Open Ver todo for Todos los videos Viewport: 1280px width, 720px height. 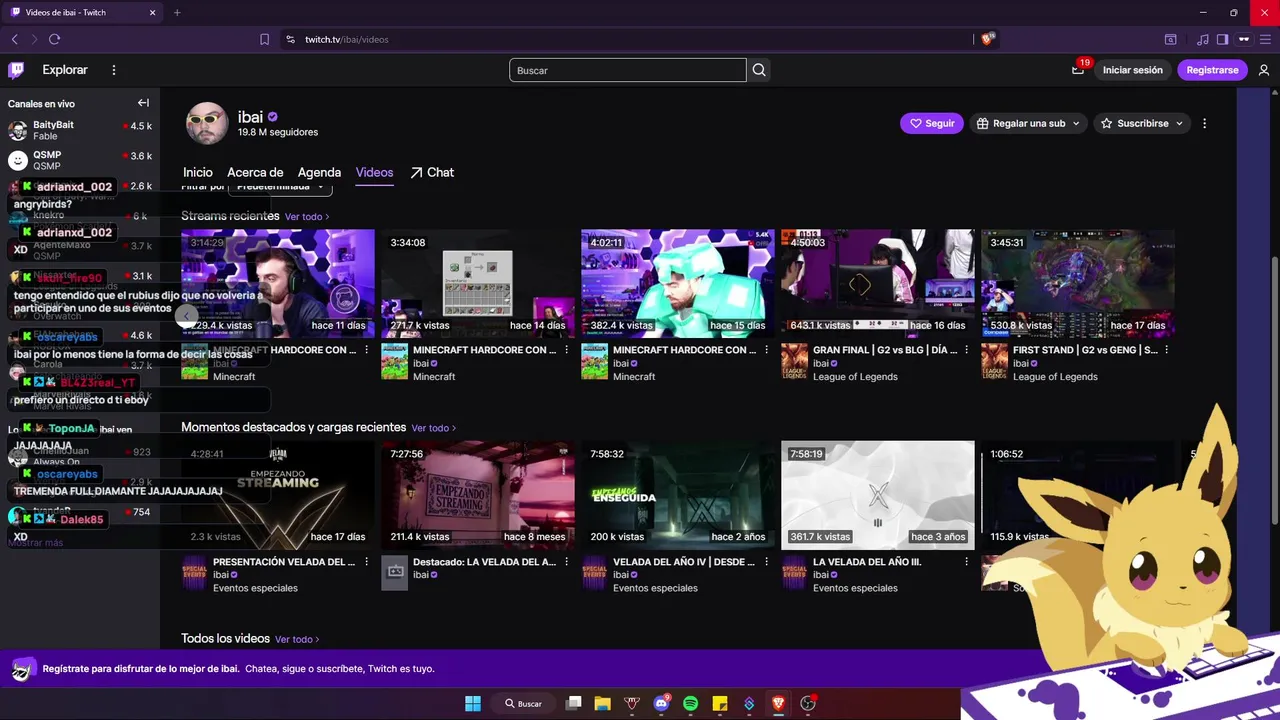click(x=297, y=639)
